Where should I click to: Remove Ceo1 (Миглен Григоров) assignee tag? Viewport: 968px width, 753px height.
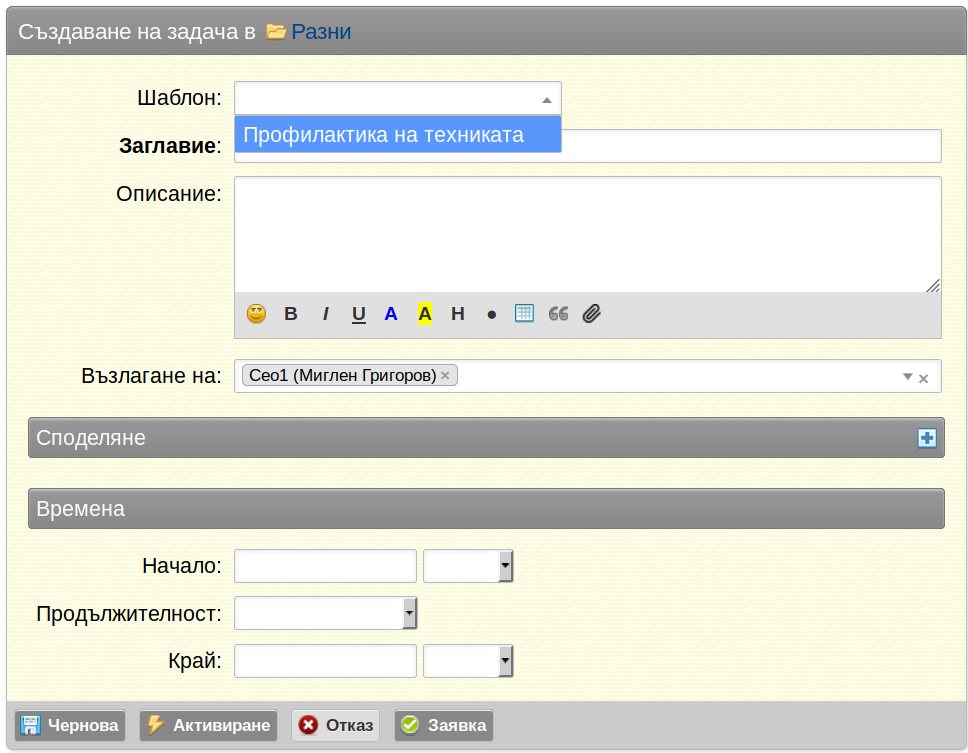444,375
